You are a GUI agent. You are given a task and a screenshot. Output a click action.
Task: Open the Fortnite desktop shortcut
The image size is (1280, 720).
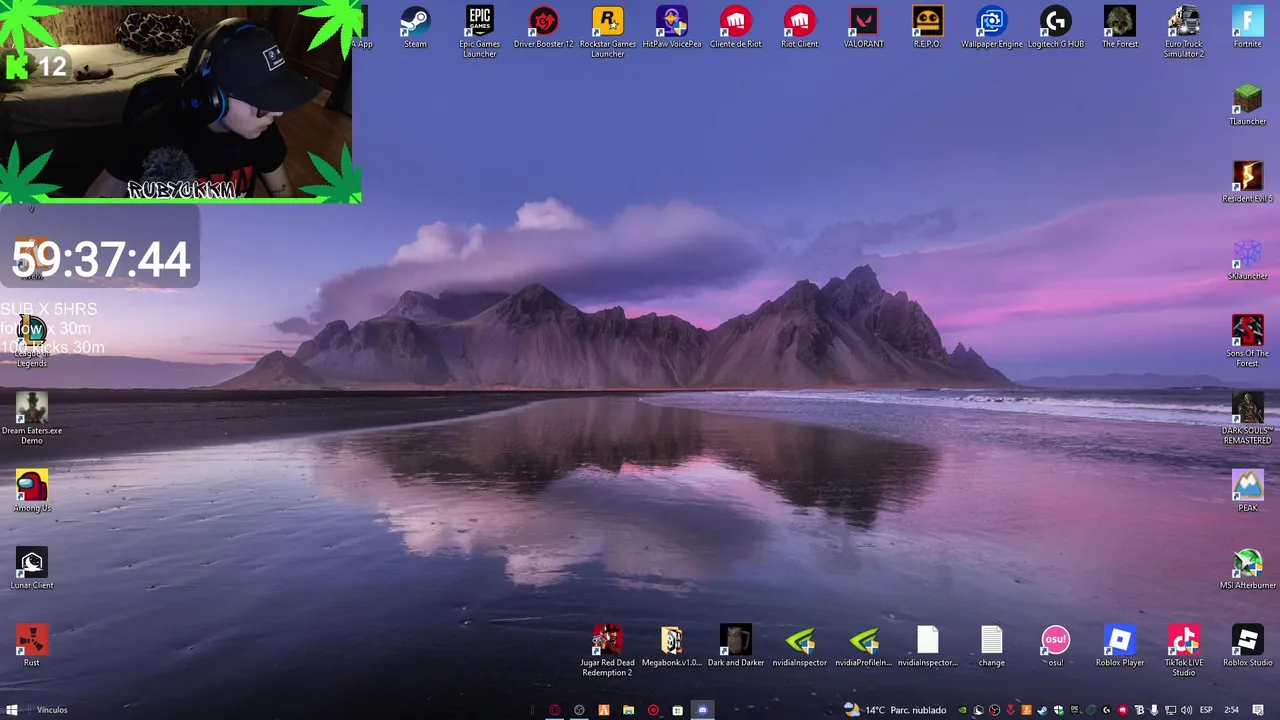pyautogui.click(x=1248, y=27)
